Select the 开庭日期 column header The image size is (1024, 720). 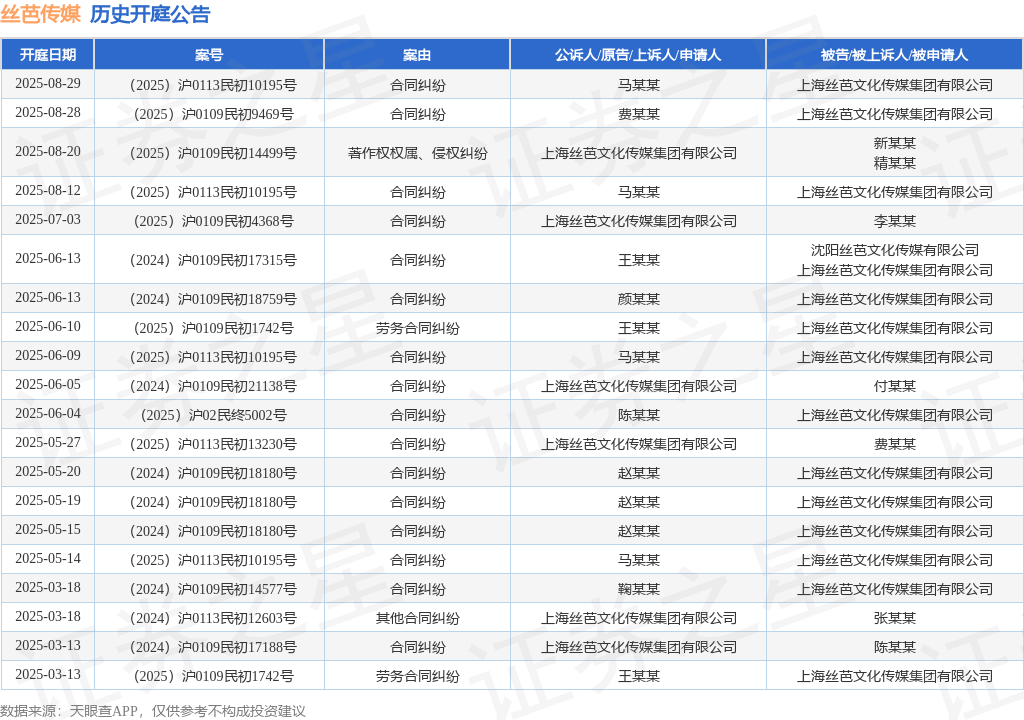48,55
